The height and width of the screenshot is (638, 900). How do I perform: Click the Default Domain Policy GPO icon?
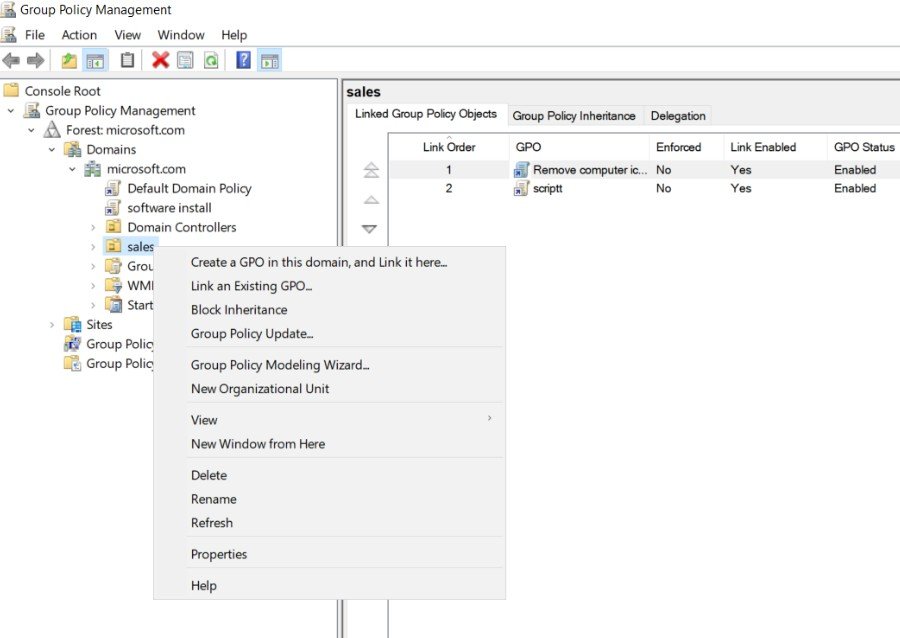pos(112,188)
